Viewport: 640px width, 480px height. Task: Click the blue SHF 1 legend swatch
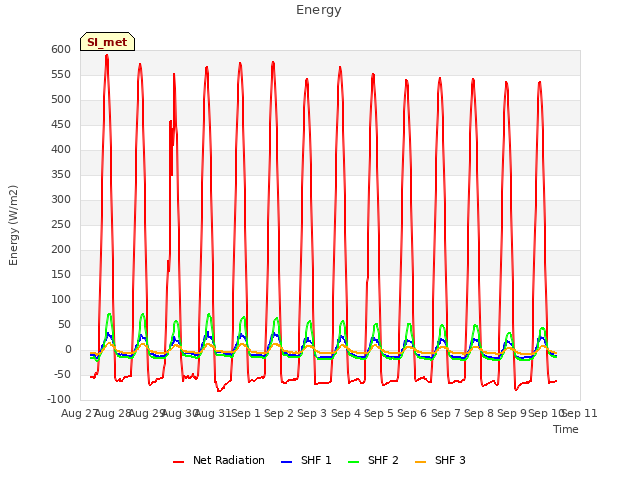pos(287,462)
